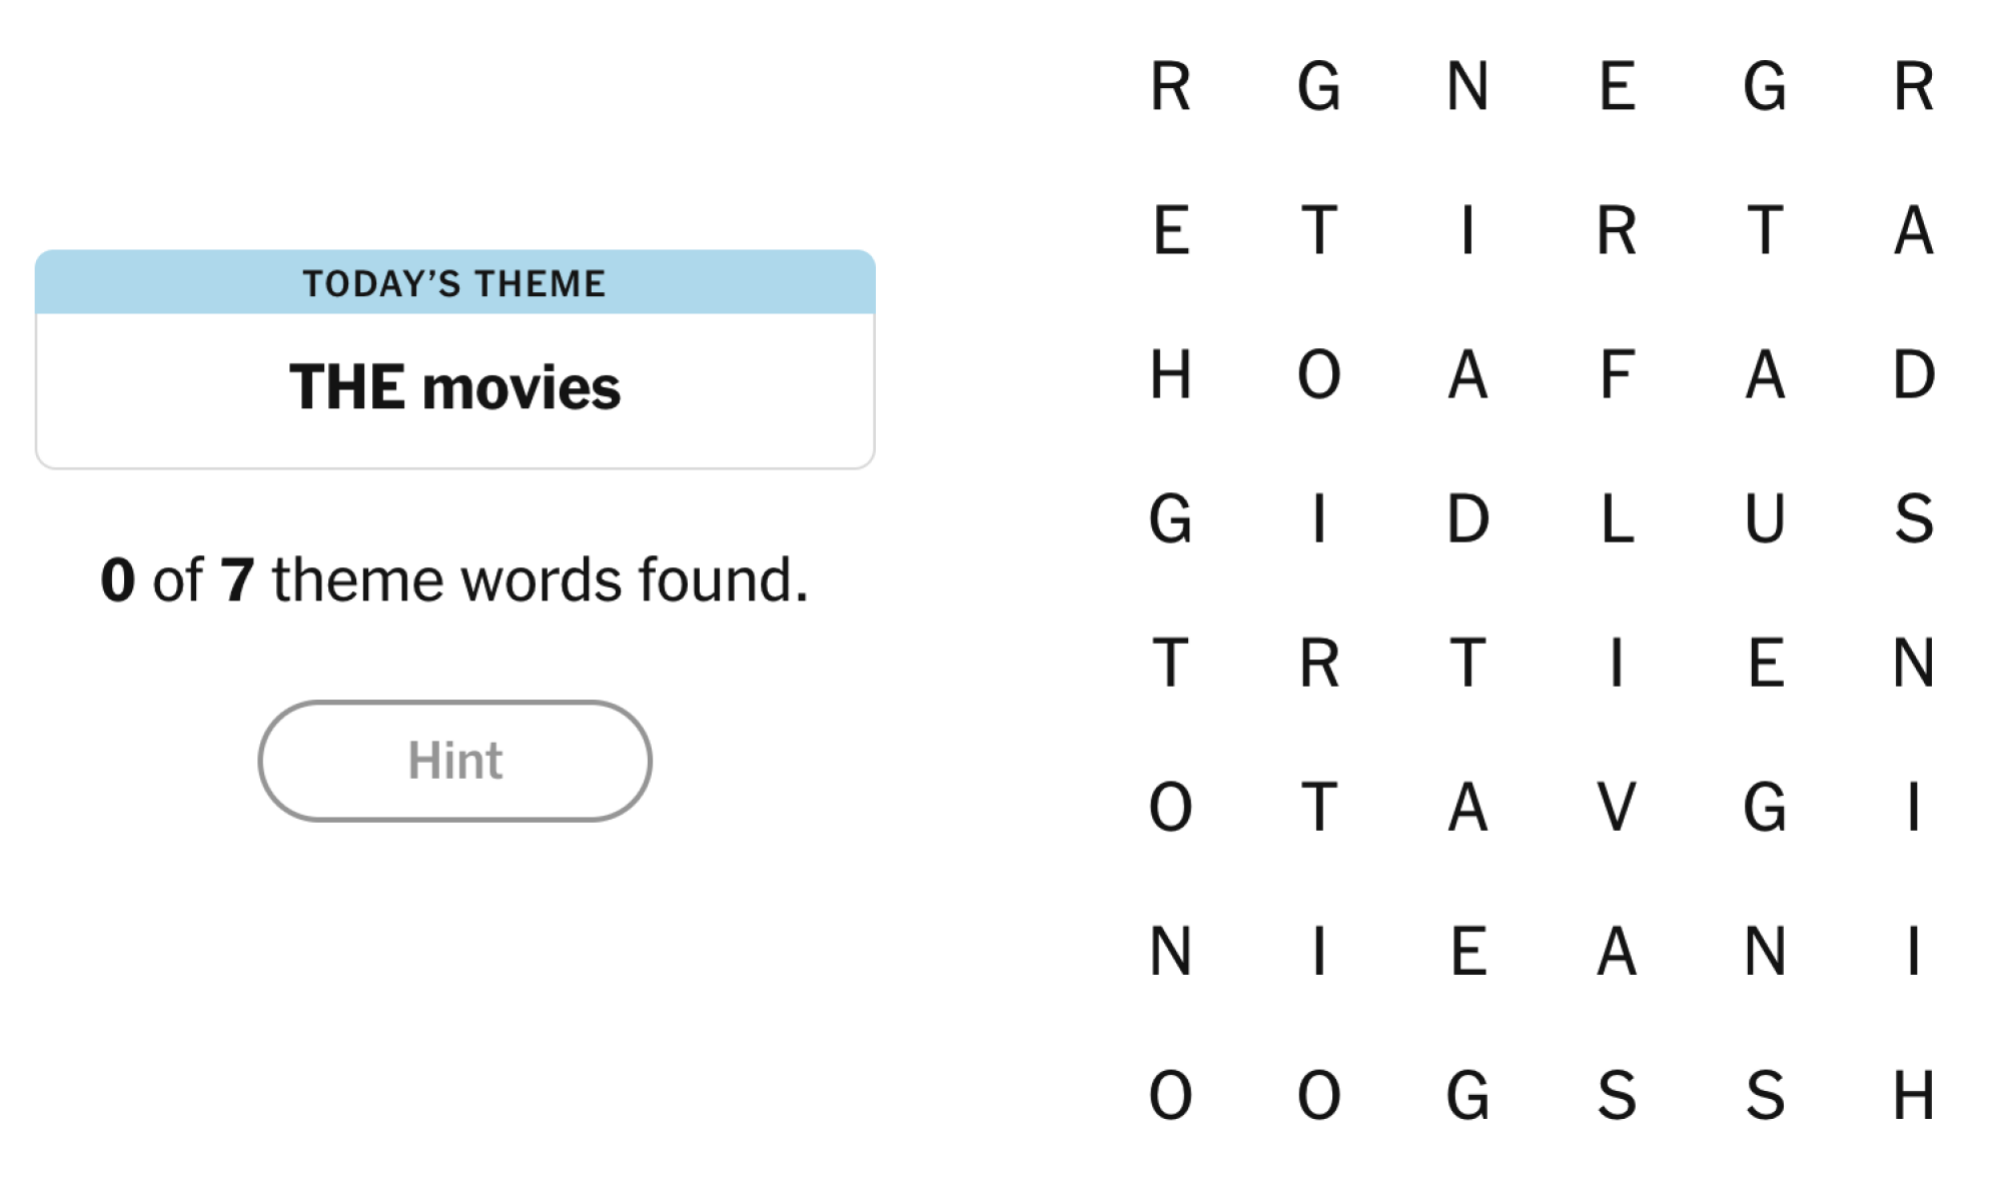This screenshot has height=1183, width=2000.
Task: Click the 0 of 7 theme words counter
Action: tap(455, 578)
